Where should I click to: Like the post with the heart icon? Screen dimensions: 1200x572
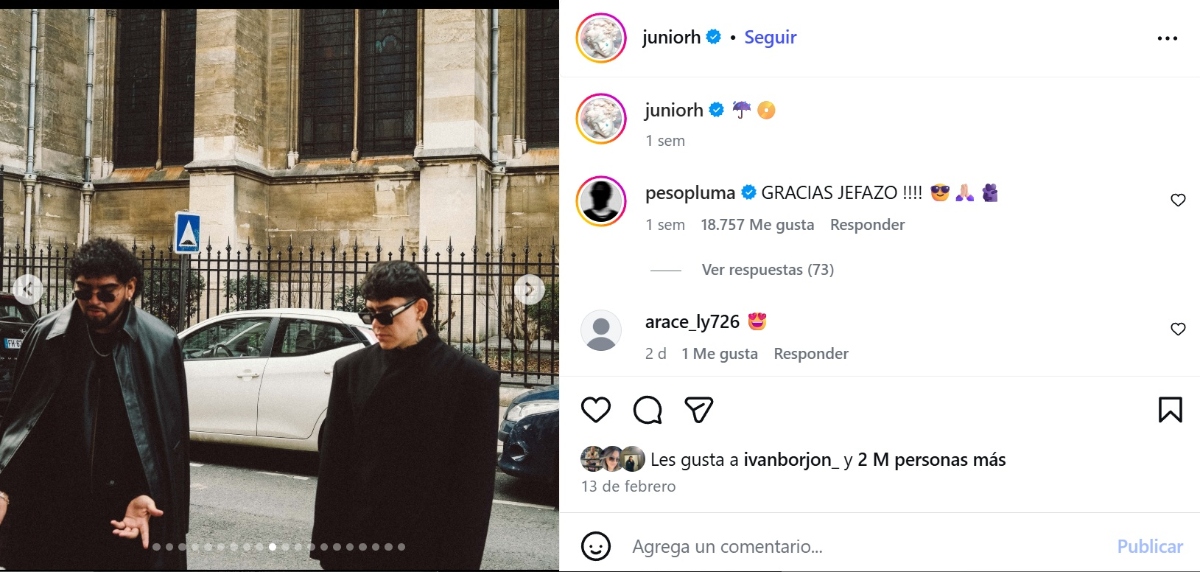(x=596, y=409)
